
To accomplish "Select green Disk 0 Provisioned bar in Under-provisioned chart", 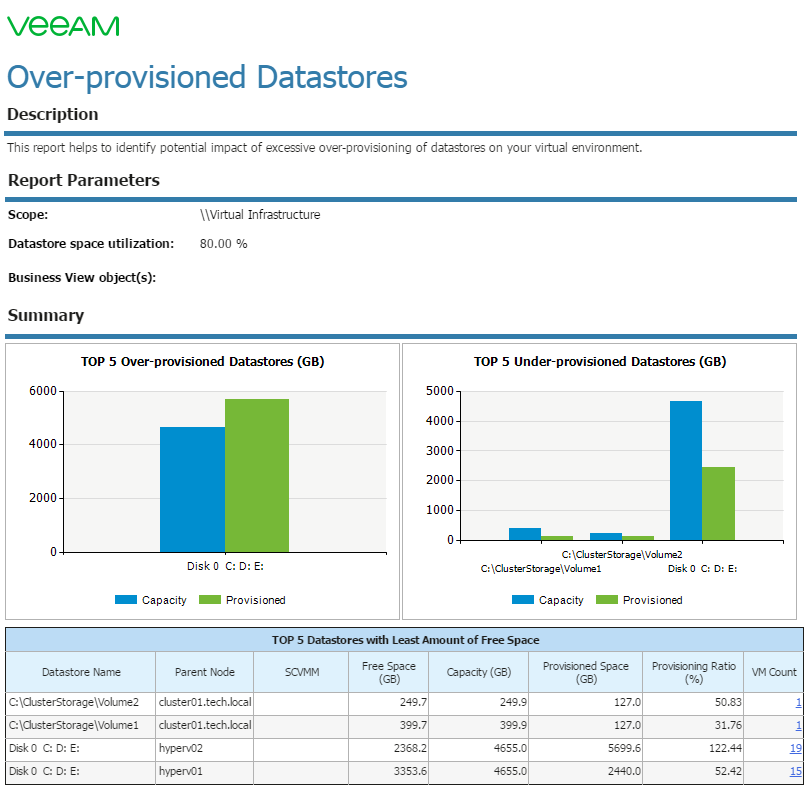I will coord(718,504).
